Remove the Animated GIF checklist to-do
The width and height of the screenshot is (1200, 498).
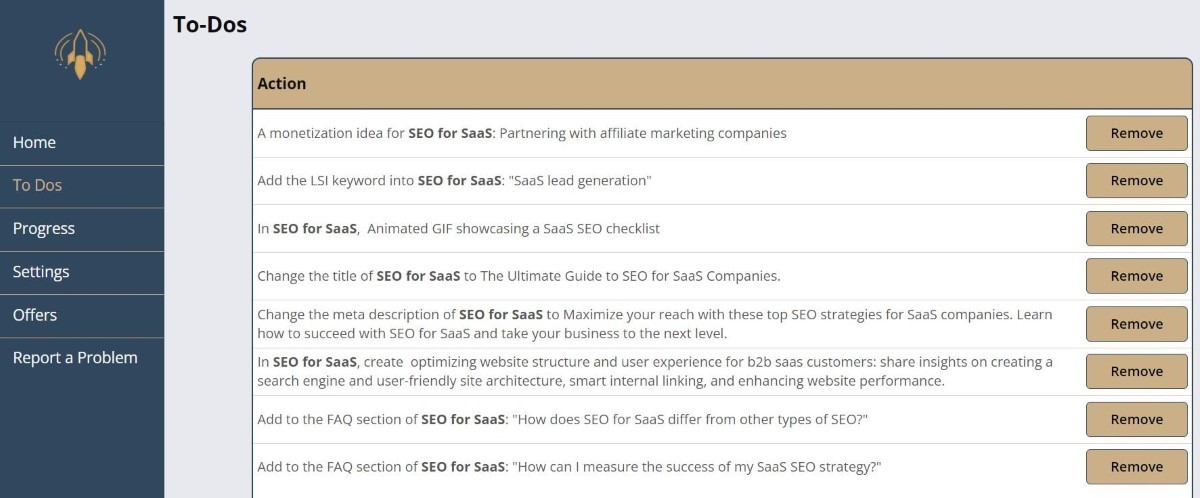coord(1137,228)
